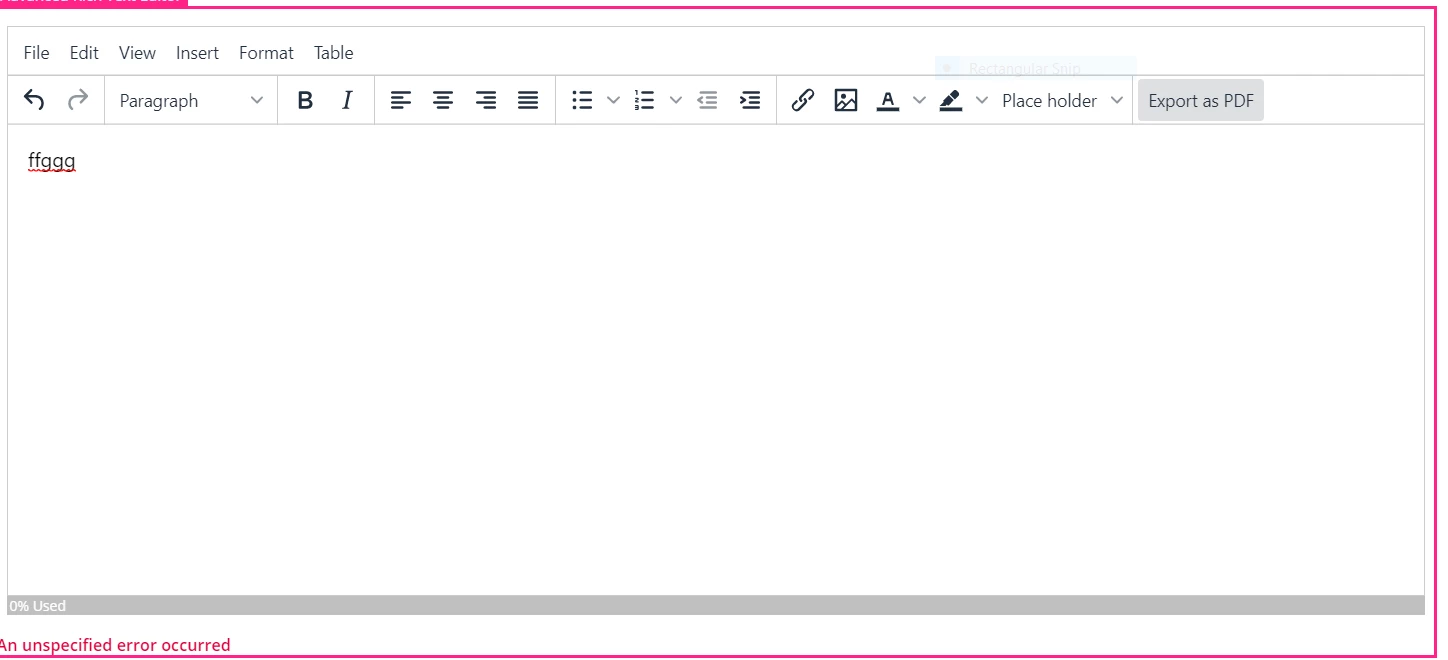Image resolution: width=1448 pixels, height=660 pixels.
Task: Insert an image
Action: 846,100
